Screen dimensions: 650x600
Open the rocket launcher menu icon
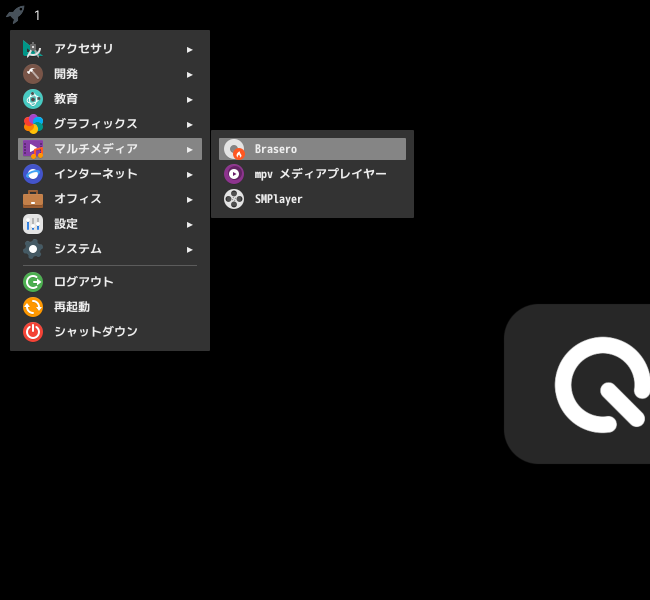pos(15,15)
